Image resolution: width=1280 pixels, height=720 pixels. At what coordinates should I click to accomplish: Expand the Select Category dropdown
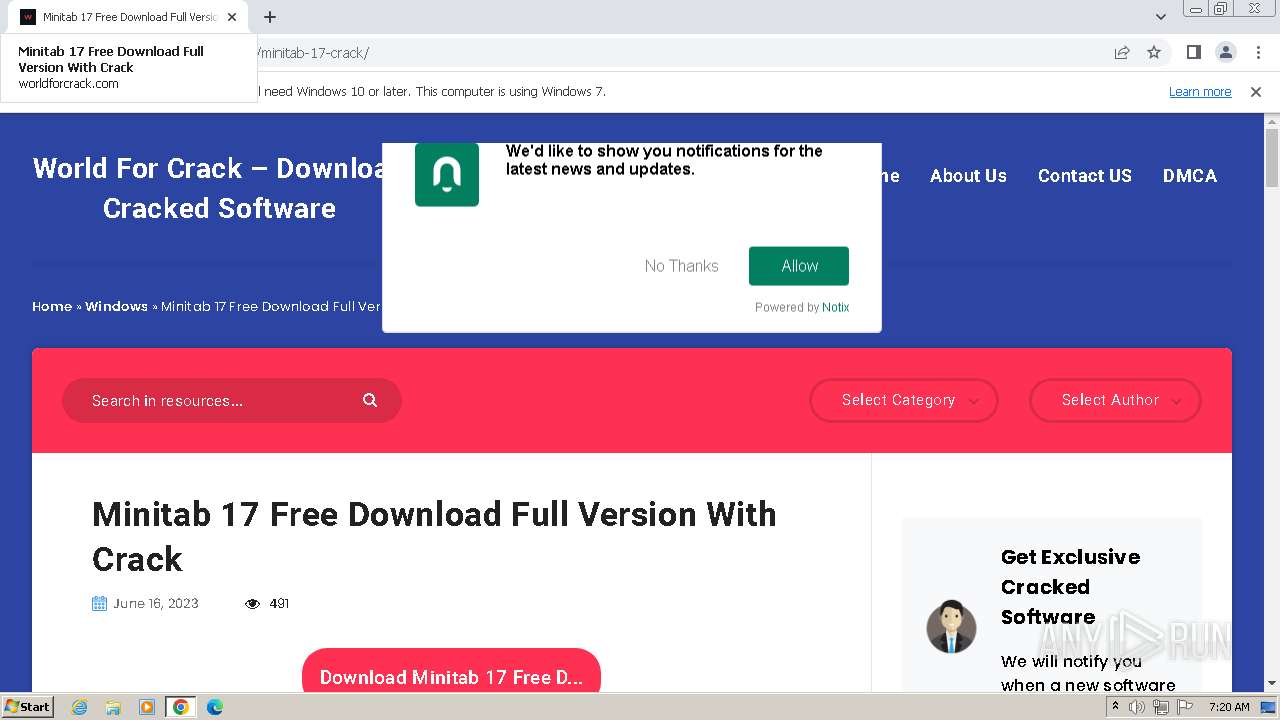(x=904, y=400)
